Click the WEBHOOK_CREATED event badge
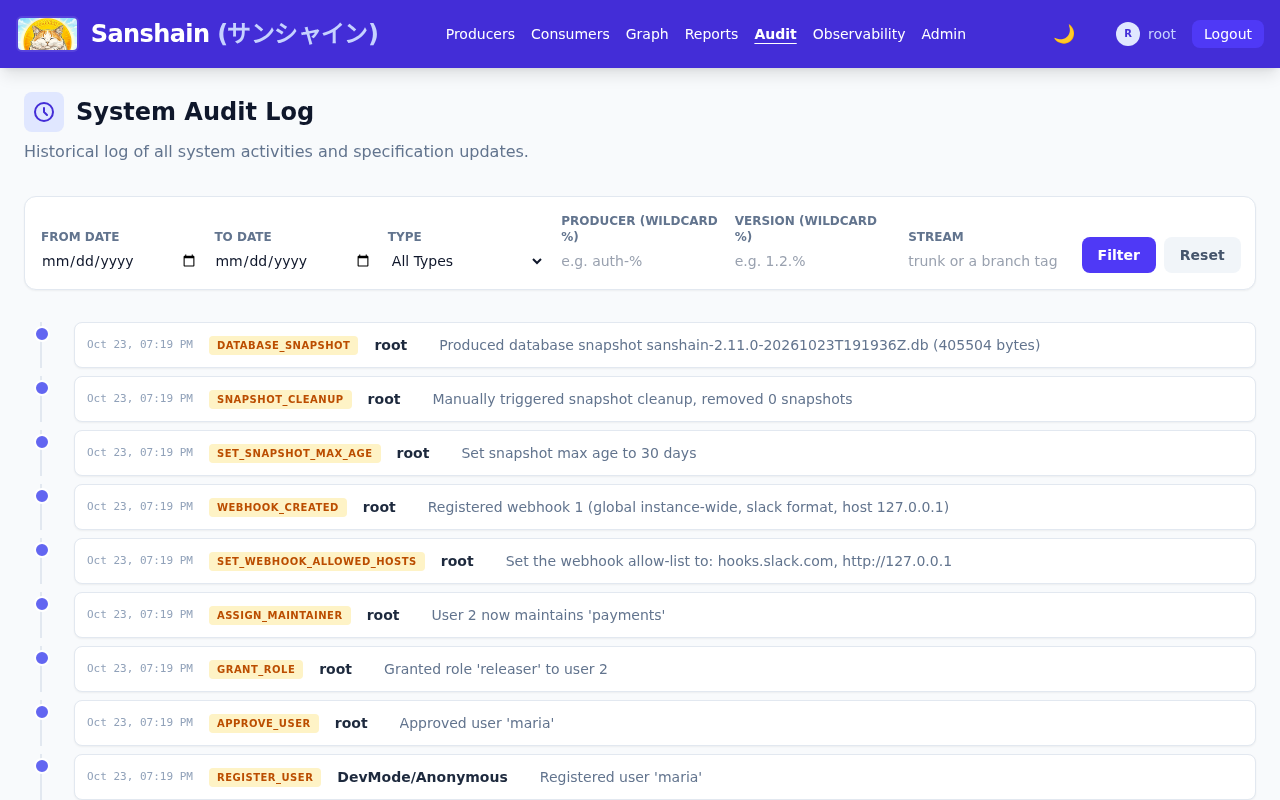The height and width of the screenshot is (800, 1280). [278, 507]
